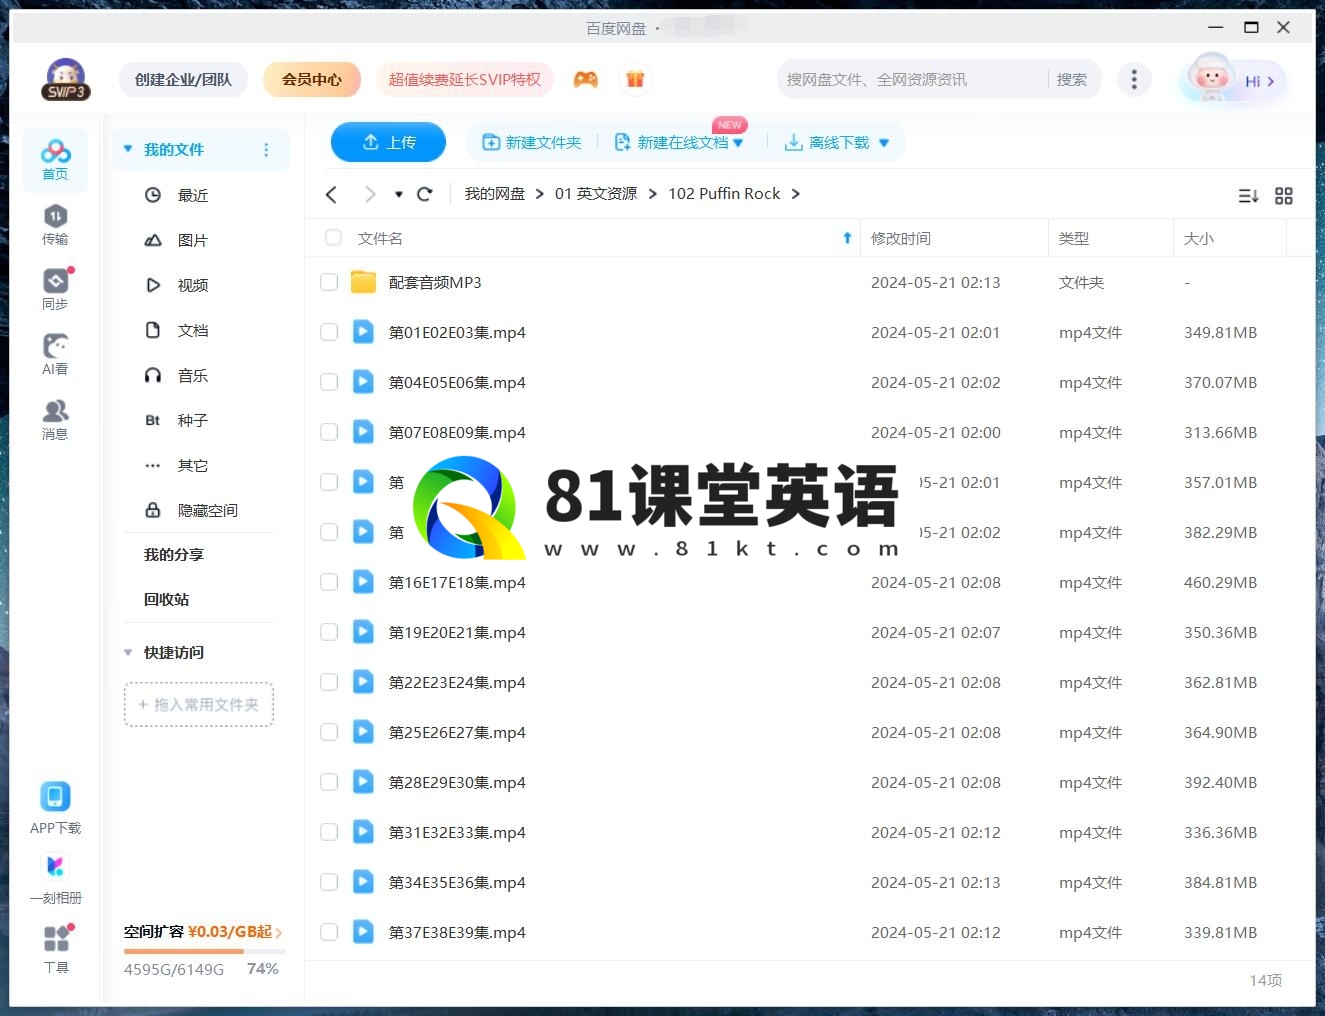1325x1016 pixels.
Task: Open the 新建在线文档 dropdown
Action: (x=738, y=143)
